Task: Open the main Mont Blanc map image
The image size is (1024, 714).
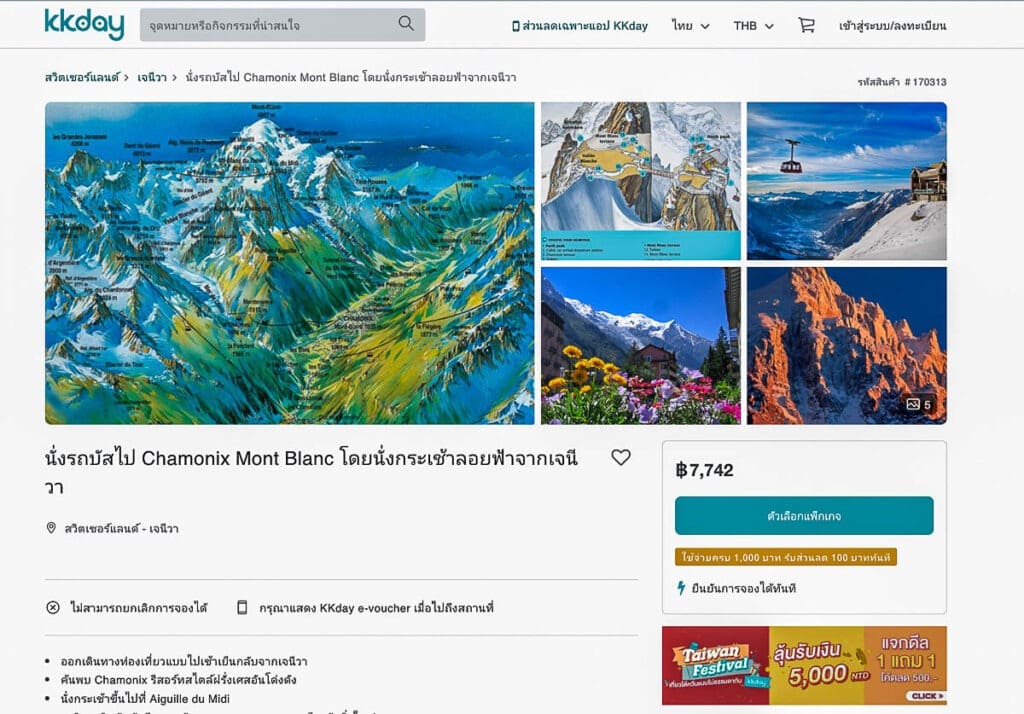Action: [x=289, y=263]
